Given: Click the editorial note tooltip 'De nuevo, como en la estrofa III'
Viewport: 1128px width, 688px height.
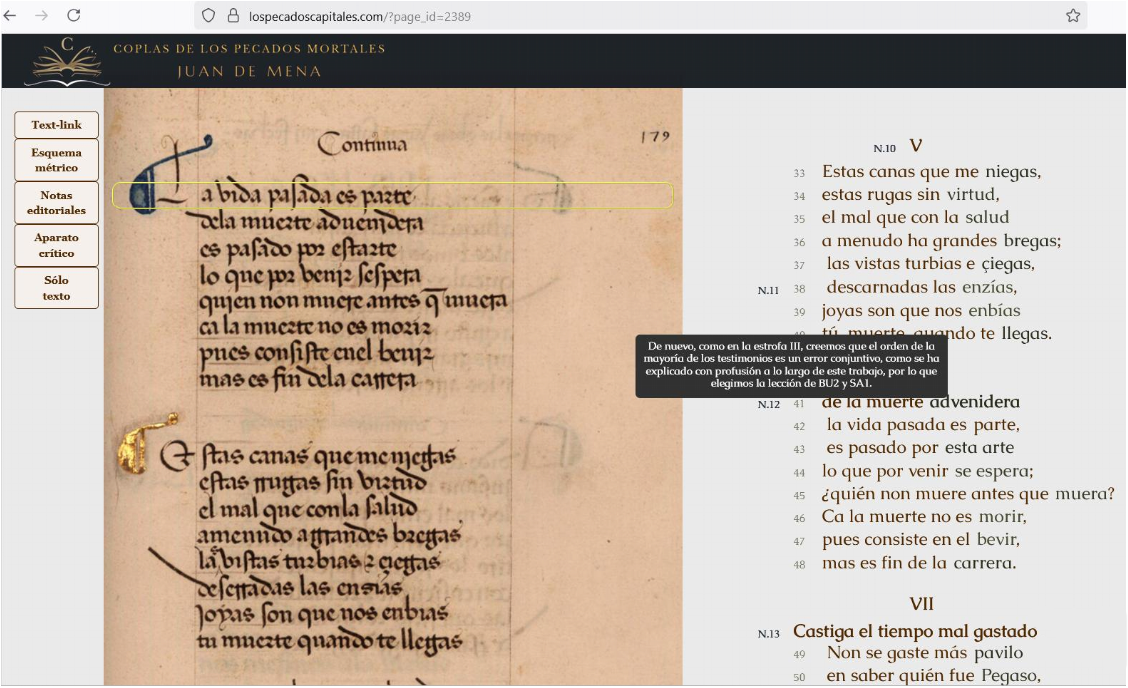Looking at the screenshot, I should (791, 366).
